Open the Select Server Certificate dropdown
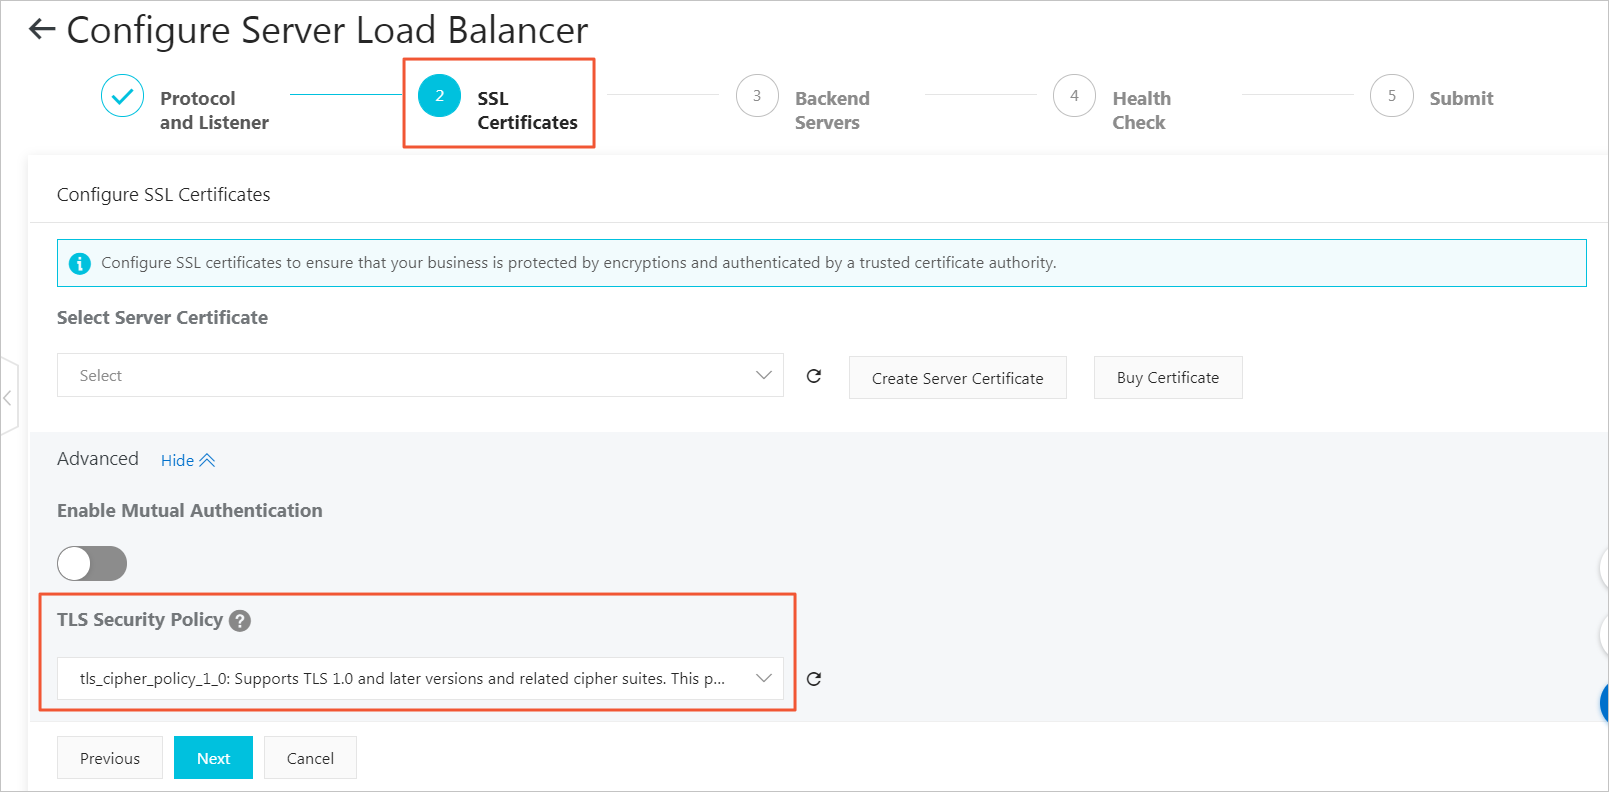Viewport: 1609px width, 792px height. (x=420, y=376)
